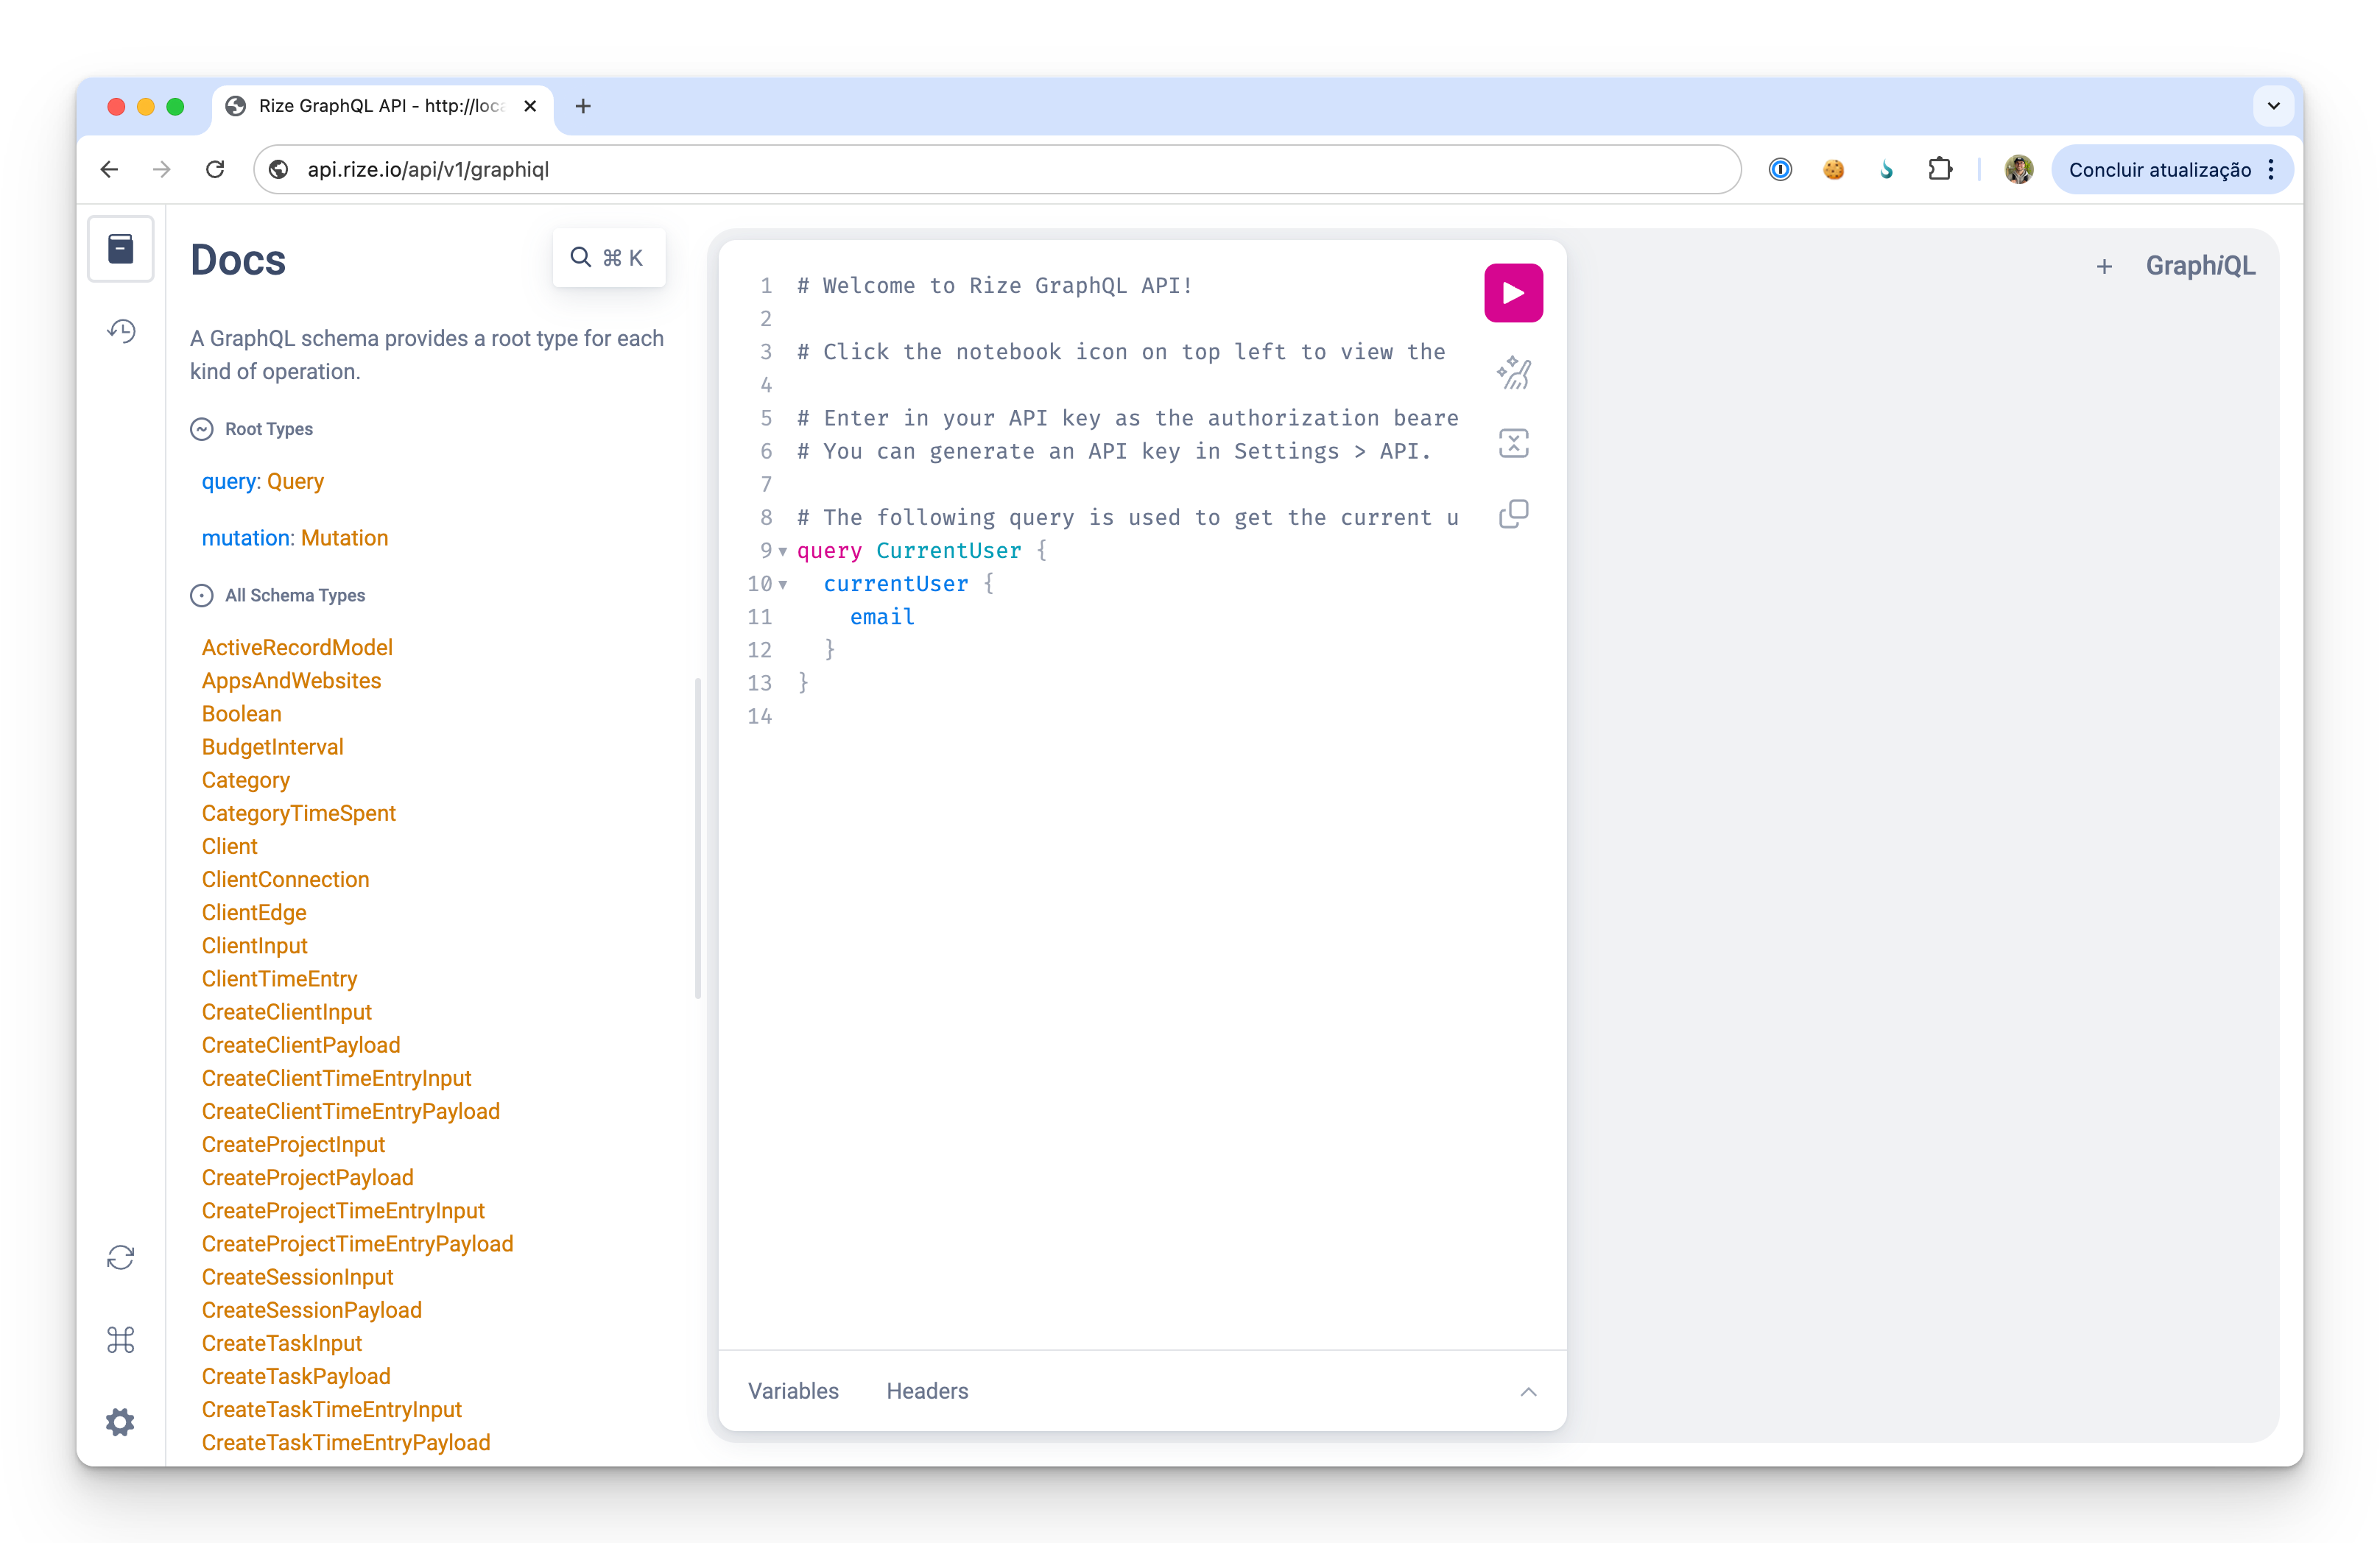Open the Mutation type link

(344, 539)
